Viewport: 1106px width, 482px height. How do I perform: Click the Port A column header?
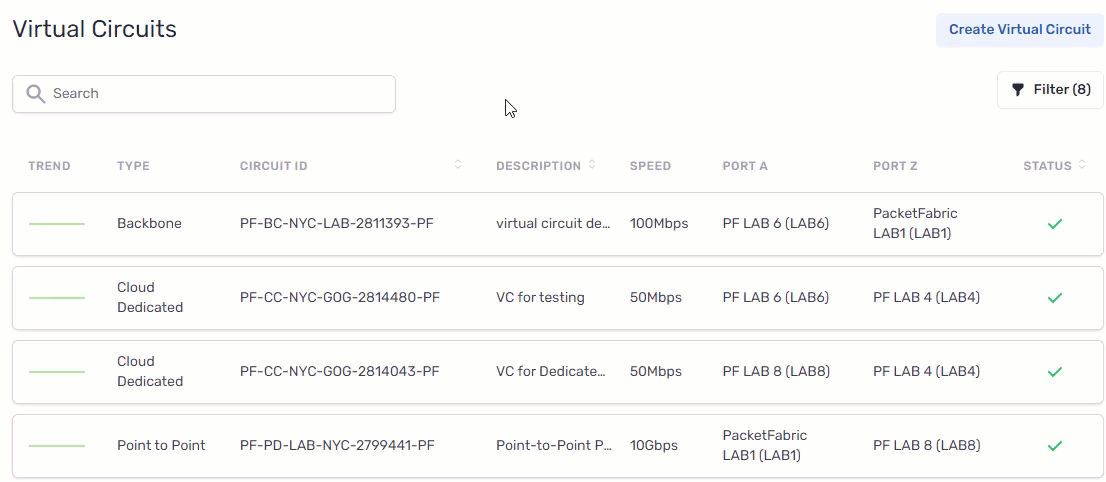click(x=745, y=166)
